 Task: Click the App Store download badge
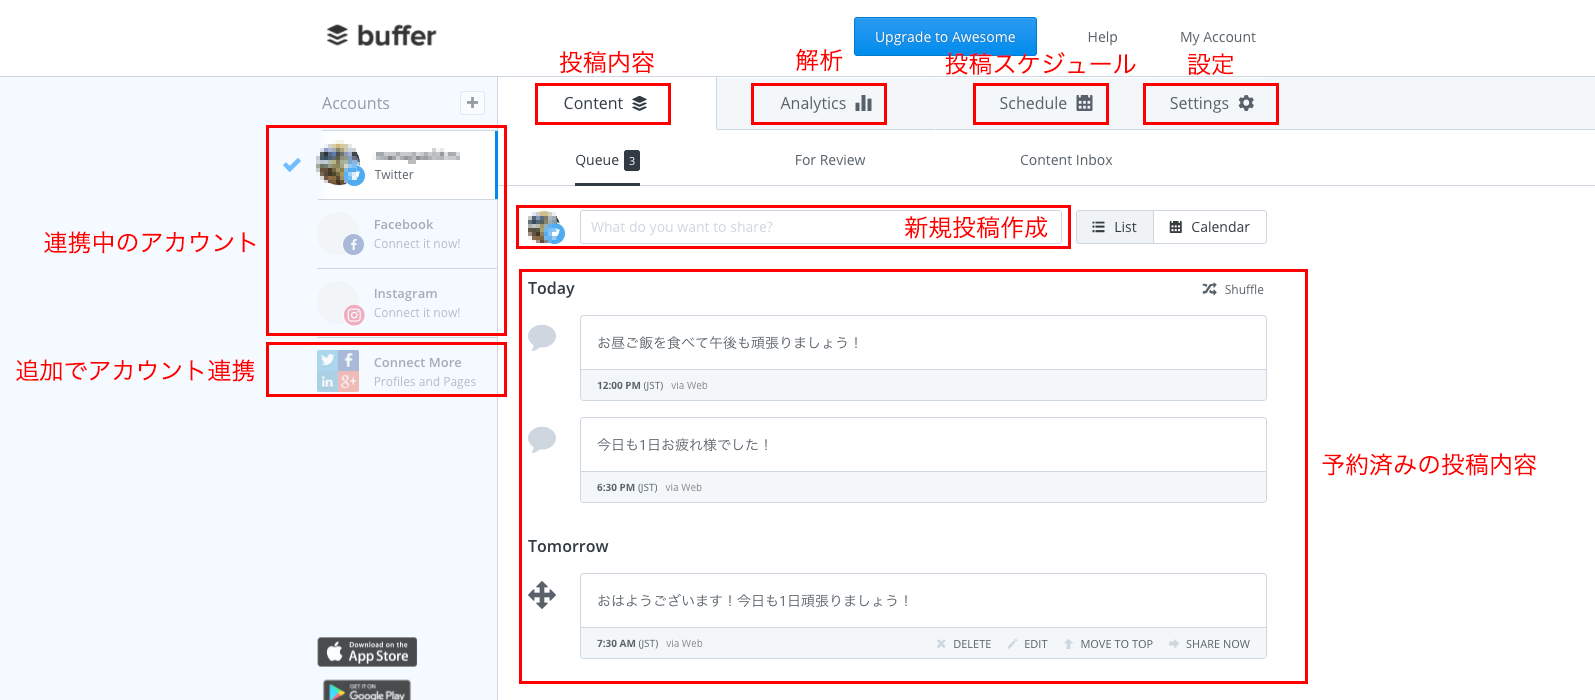pyautogui.click(x=367, y=652)
